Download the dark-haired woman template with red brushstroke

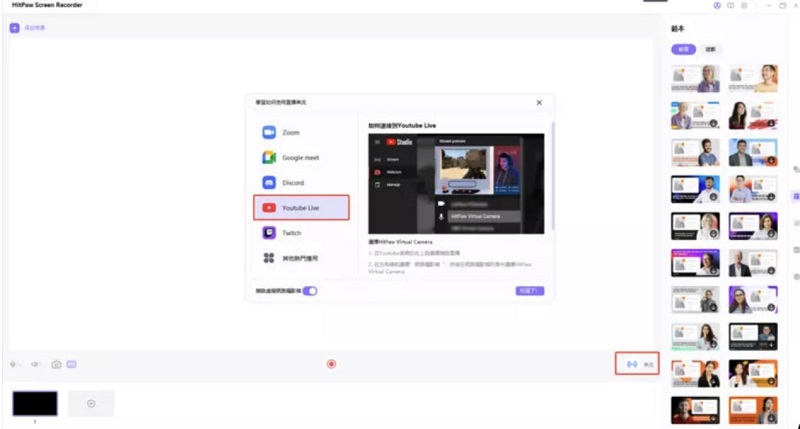pos(771,123)
